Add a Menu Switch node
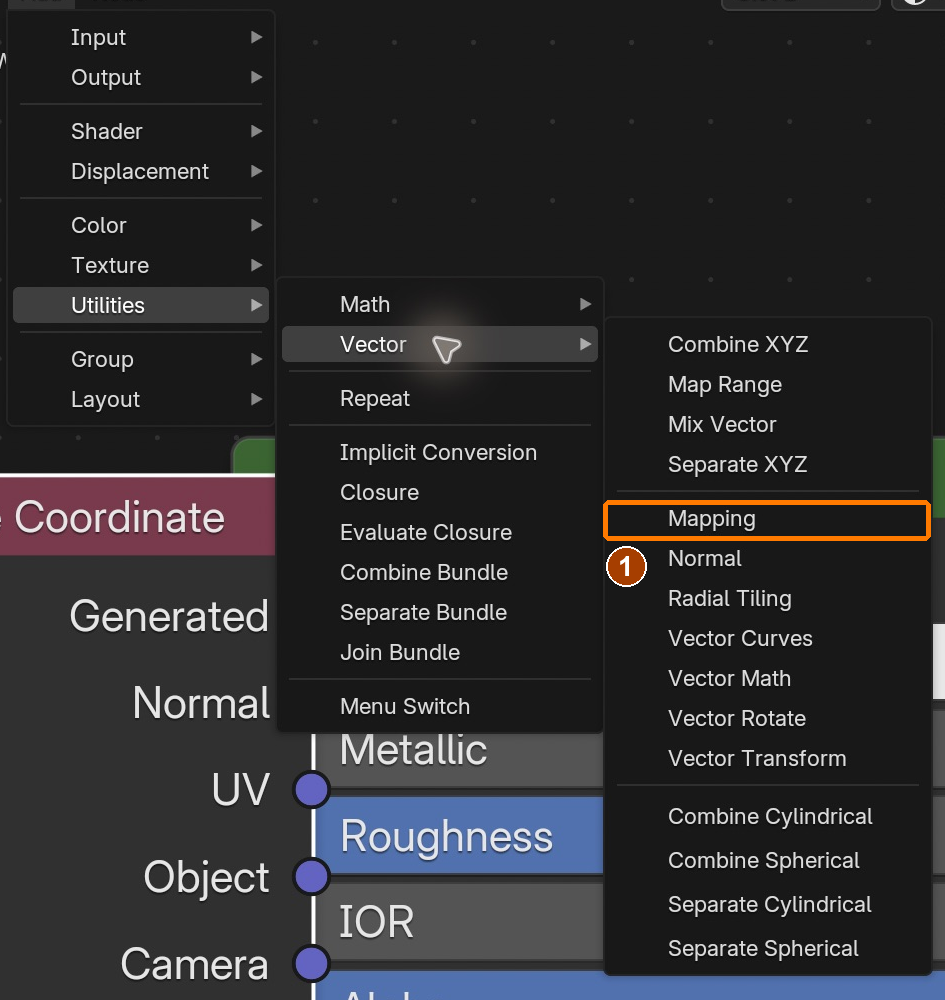This screenshot has height=1000, width=945. [x=440, y=707]
